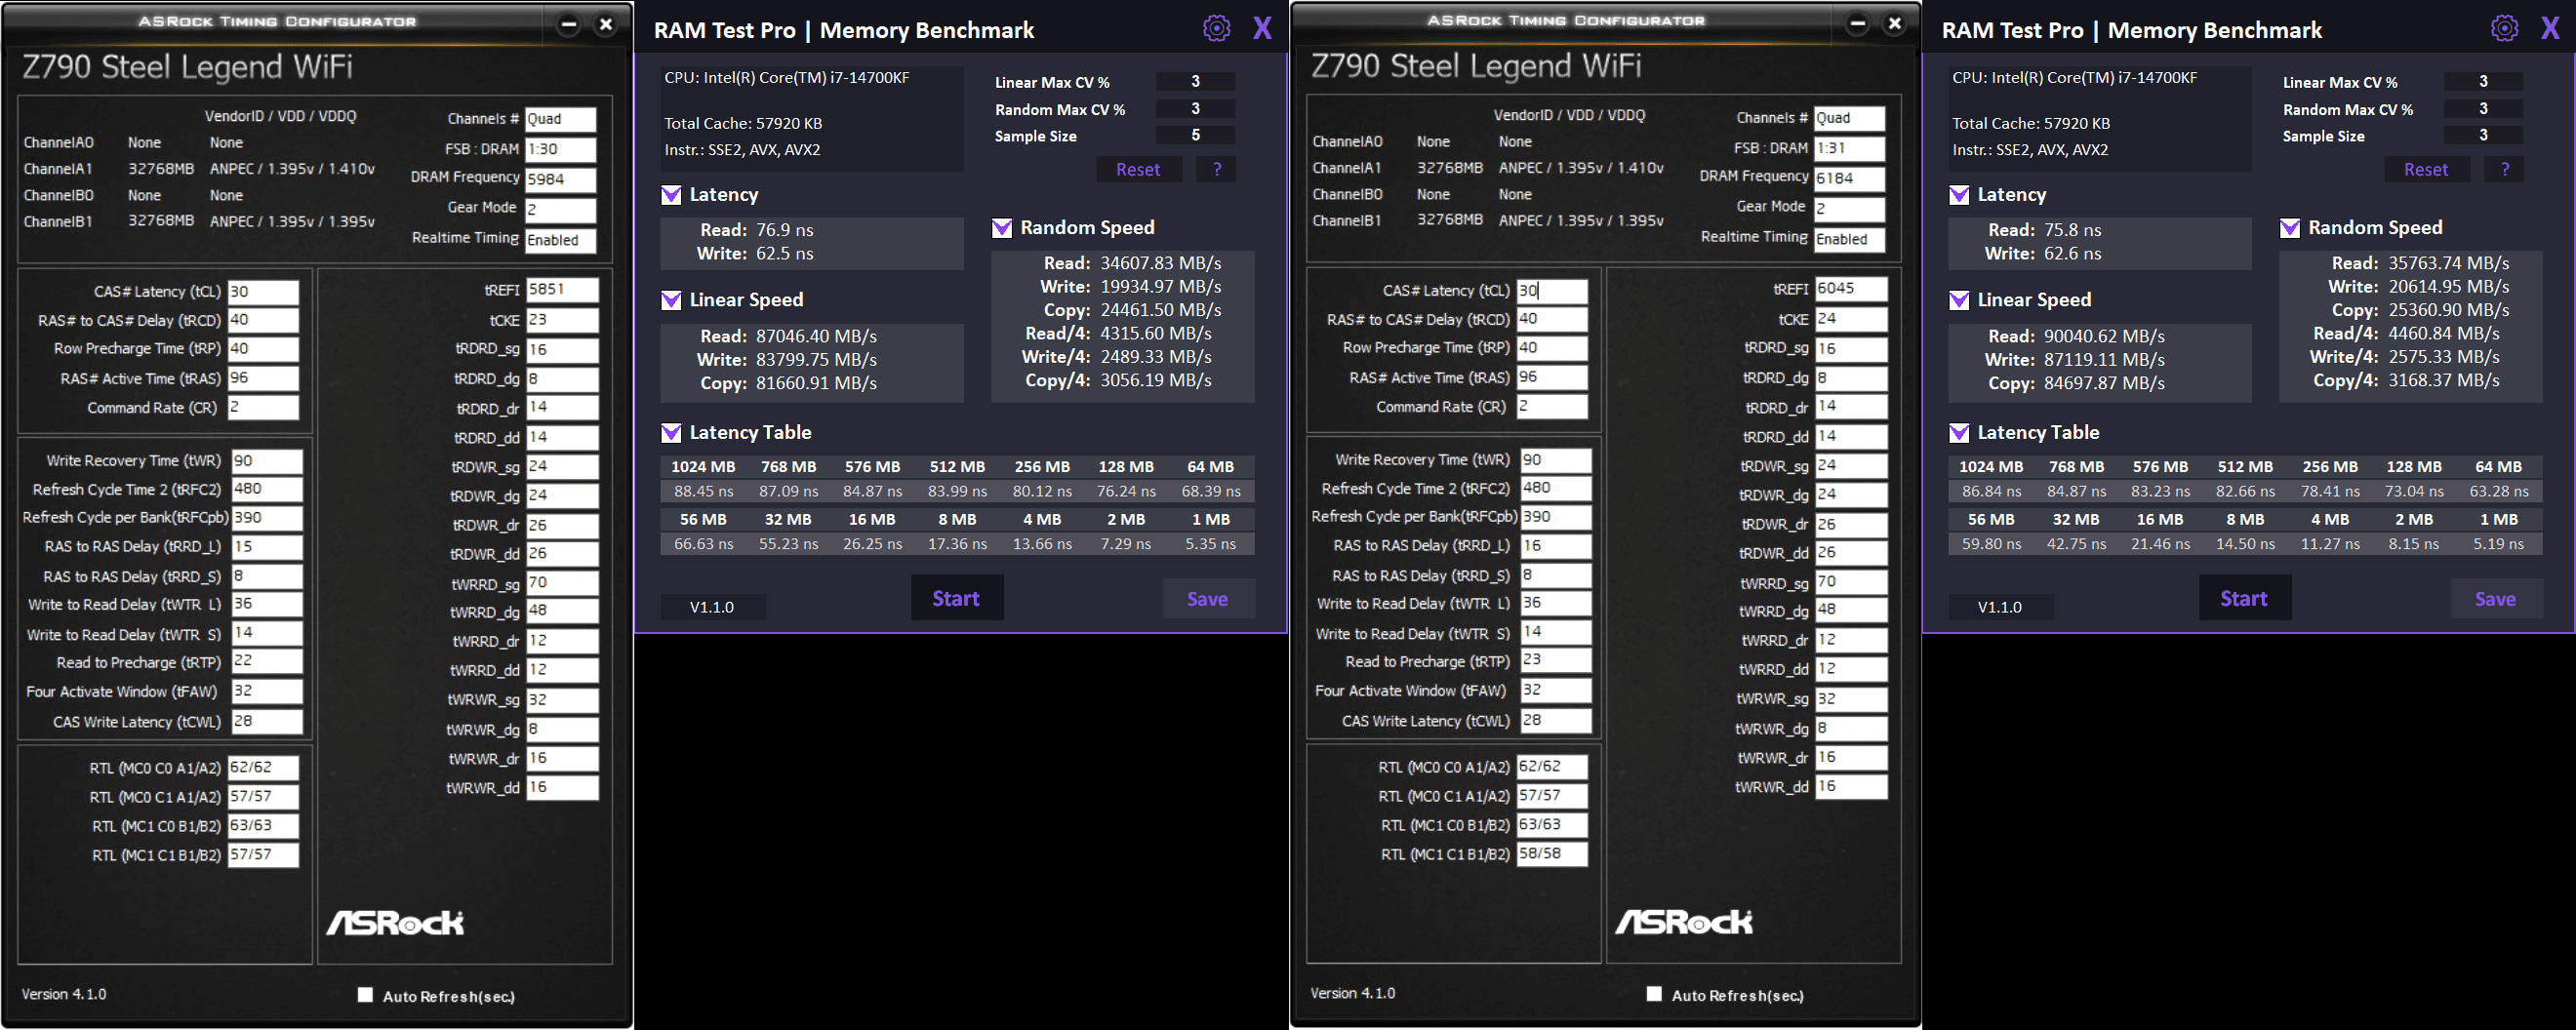Toggle Latency checkbox in right RAM Test Pro
Viewport: 2576px width, 1030px height.
(1959, 195)
